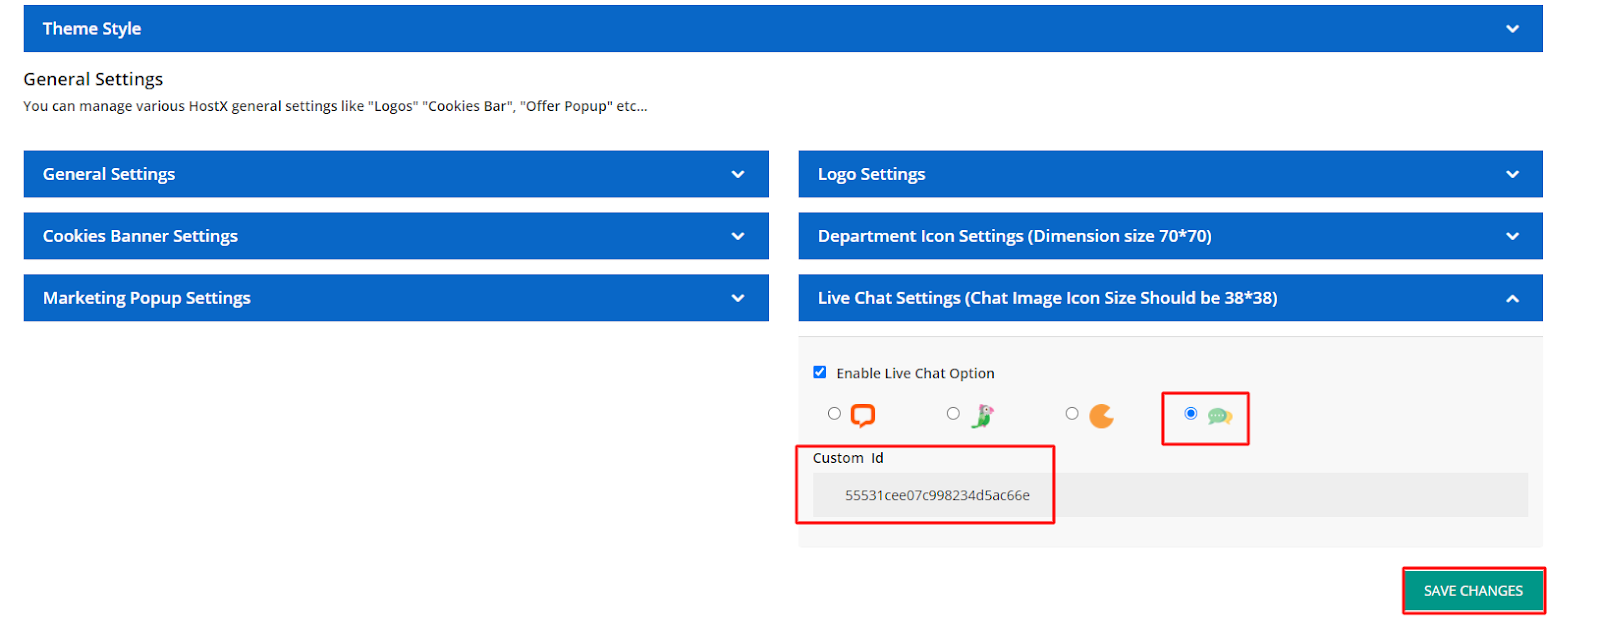Image resolution: width=1600 pixels, height=631 pixels.
Task: Click the Live Chat Settings header title
Action: point(1047,298)
